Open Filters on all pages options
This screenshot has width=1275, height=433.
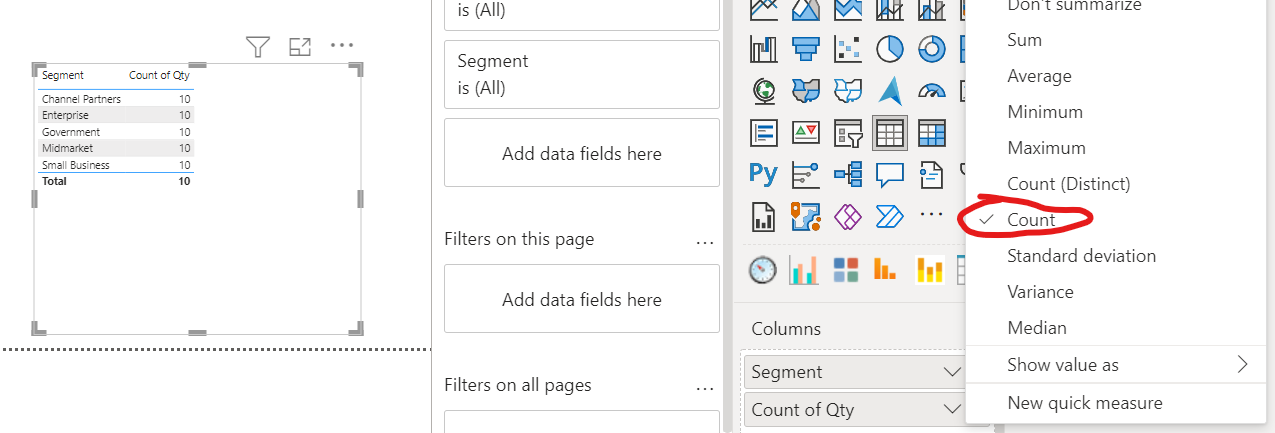pos(705,387)
